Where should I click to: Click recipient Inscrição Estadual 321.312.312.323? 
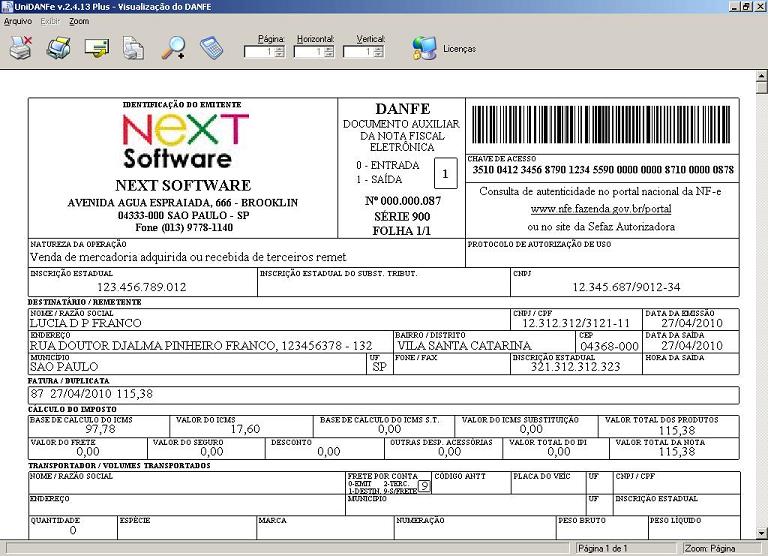pos(576,367)
